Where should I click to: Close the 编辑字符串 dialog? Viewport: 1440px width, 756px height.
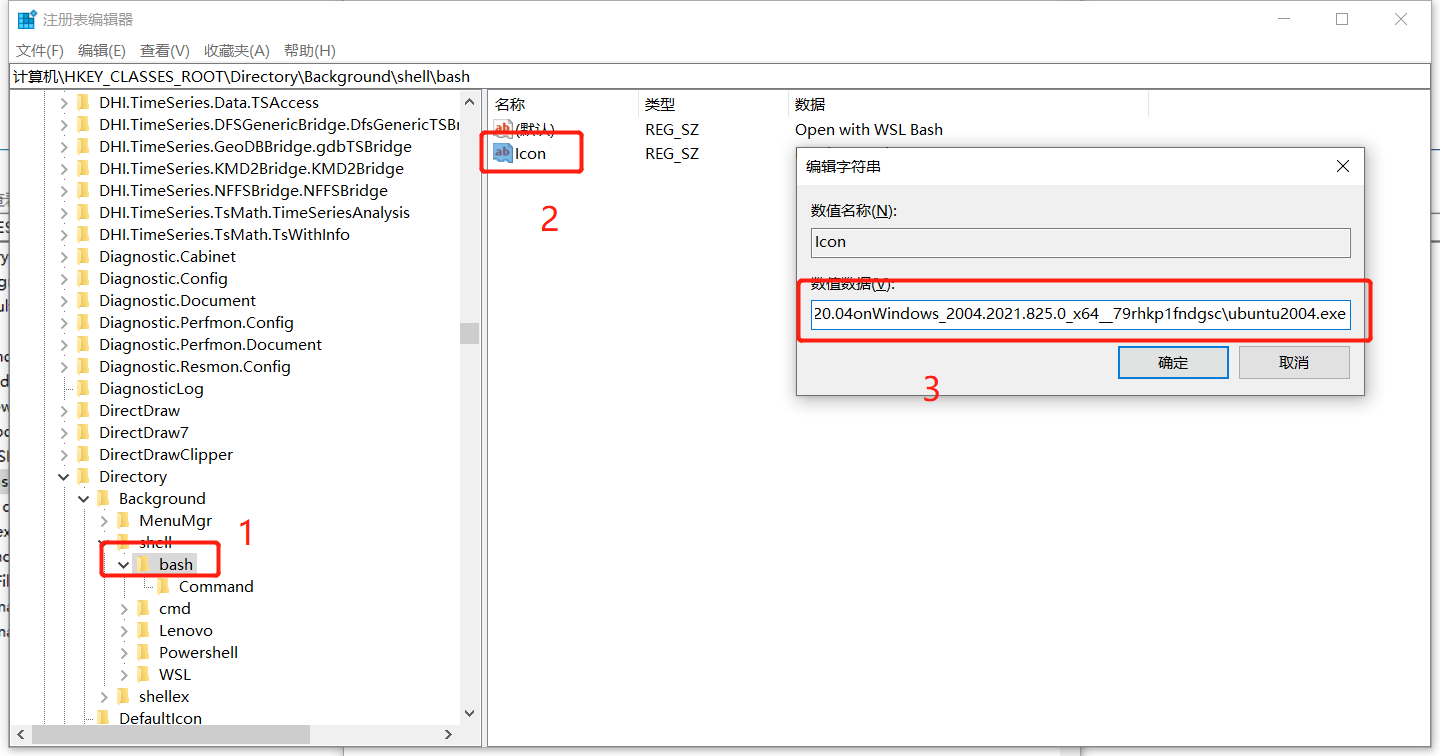point(1343,167)
